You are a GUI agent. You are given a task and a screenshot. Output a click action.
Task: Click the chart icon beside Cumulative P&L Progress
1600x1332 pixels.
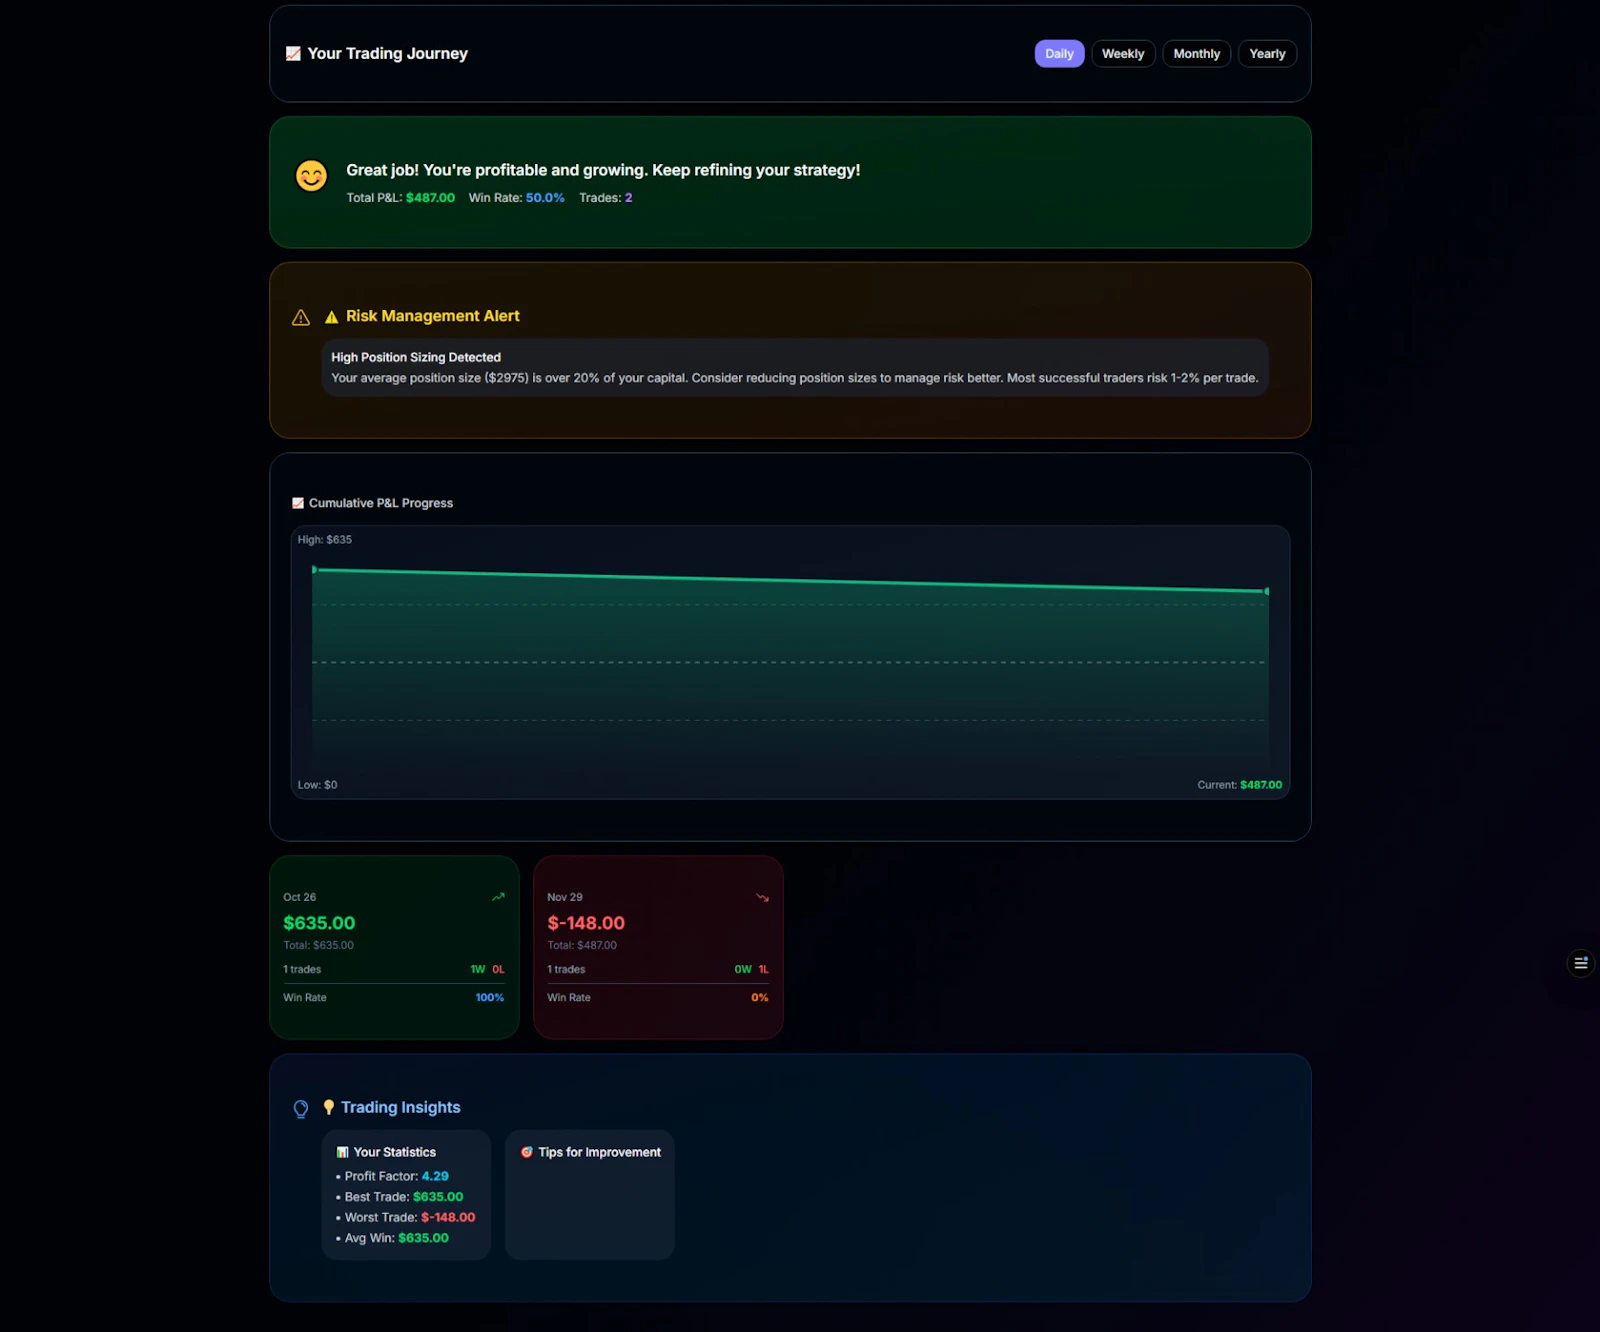298,503
